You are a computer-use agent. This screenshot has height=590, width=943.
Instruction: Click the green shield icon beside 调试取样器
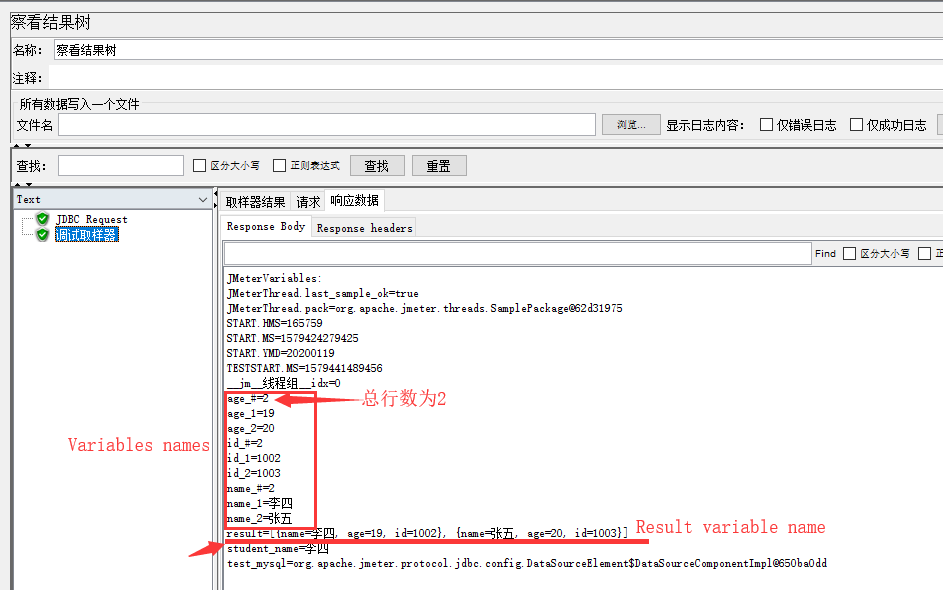pos(42,235)
